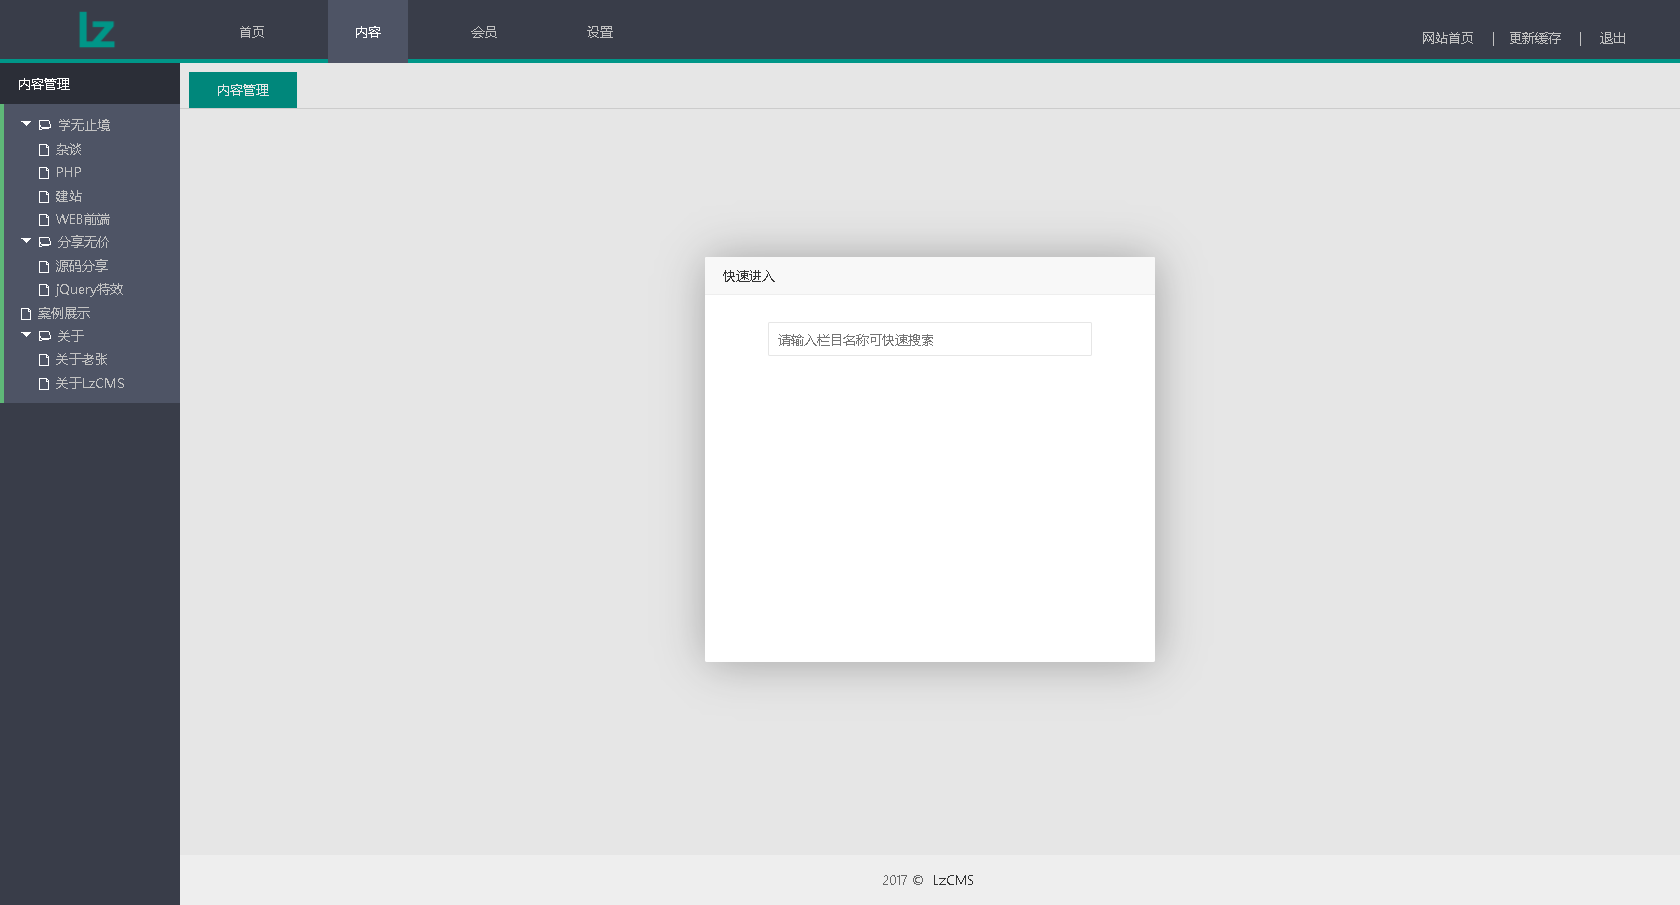Click the folder icon beside 关于

click(x=45, y=336)
